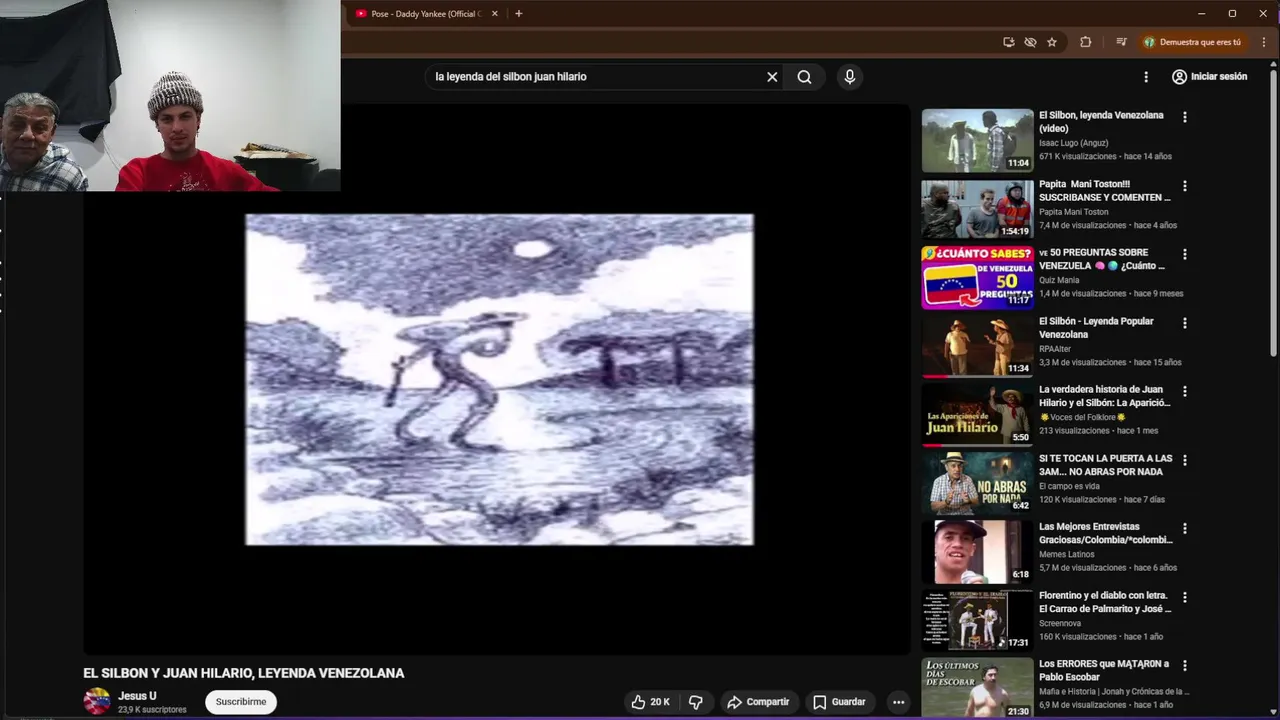Open Las Mejores Entrevistas Graciosas thumbnail

coord(977,552)
